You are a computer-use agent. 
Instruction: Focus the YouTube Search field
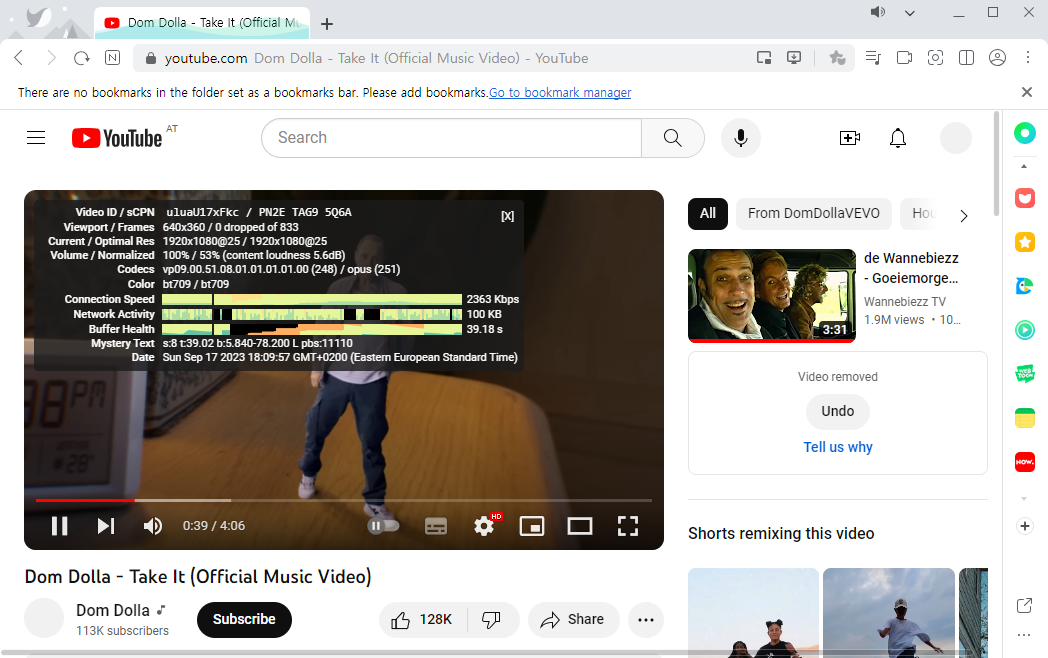(x=451, y=138)
